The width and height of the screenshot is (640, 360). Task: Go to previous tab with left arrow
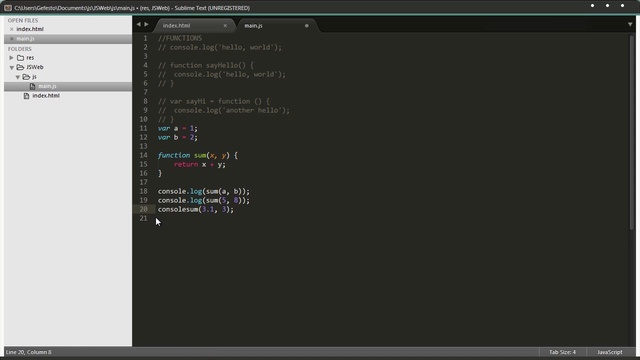(x=138, y=24)
